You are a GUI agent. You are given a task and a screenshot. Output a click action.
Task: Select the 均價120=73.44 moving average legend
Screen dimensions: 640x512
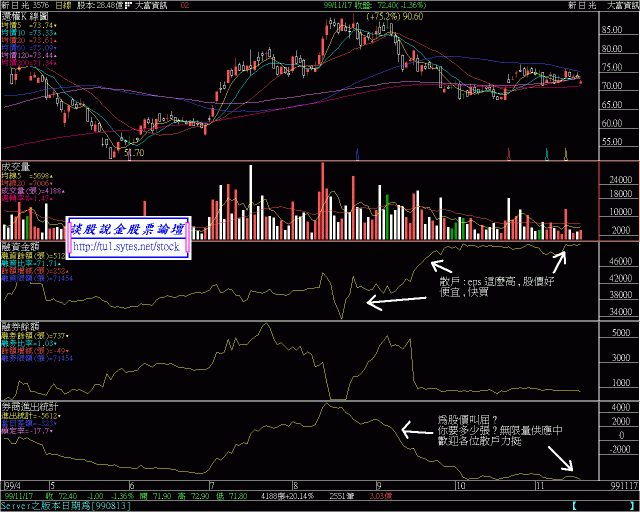coord(29,56)
